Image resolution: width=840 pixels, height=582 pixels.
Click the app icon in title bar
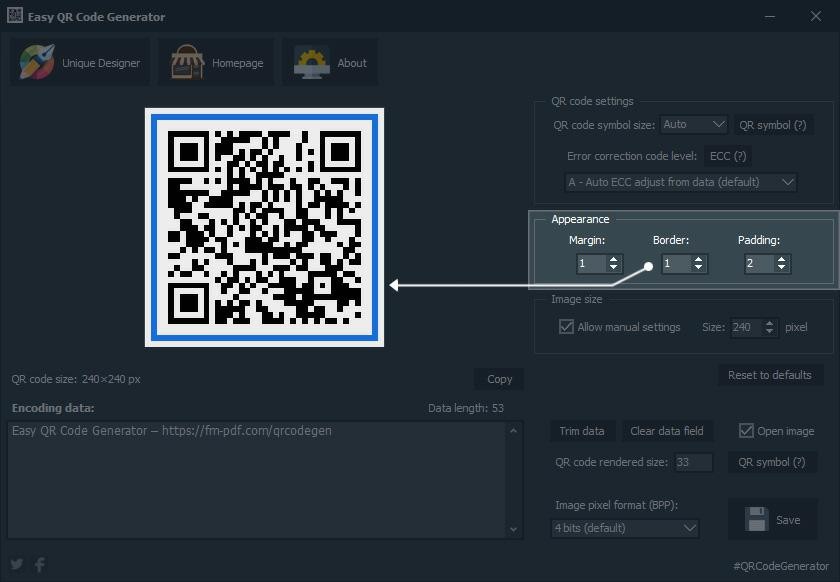[14, 16]
